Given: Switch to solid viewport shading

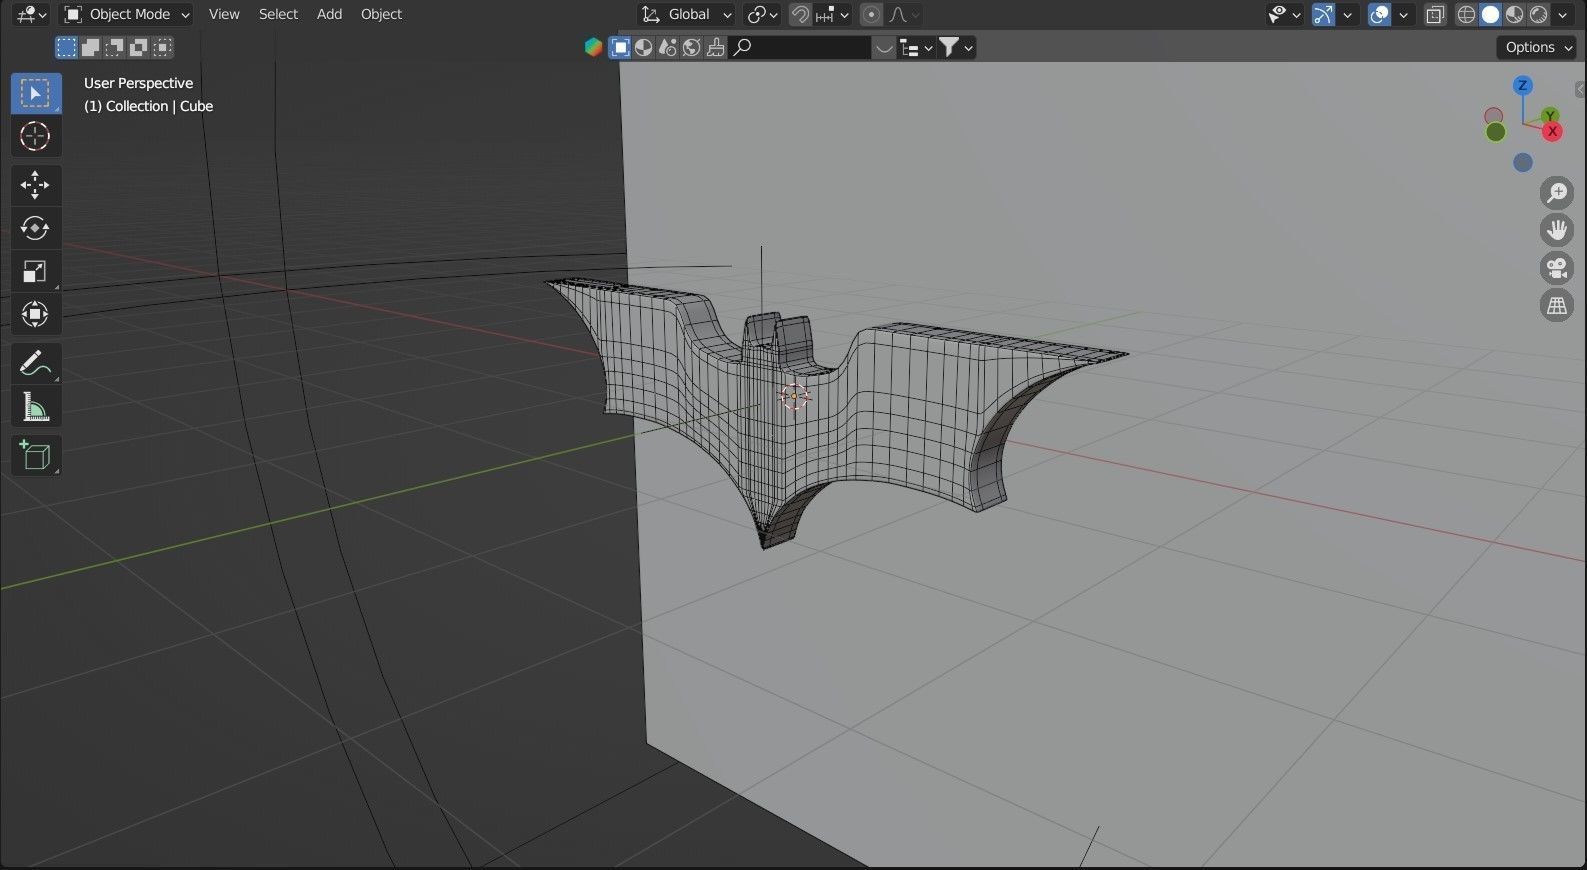Looking at the screenshot, I should pos(1490,14).
